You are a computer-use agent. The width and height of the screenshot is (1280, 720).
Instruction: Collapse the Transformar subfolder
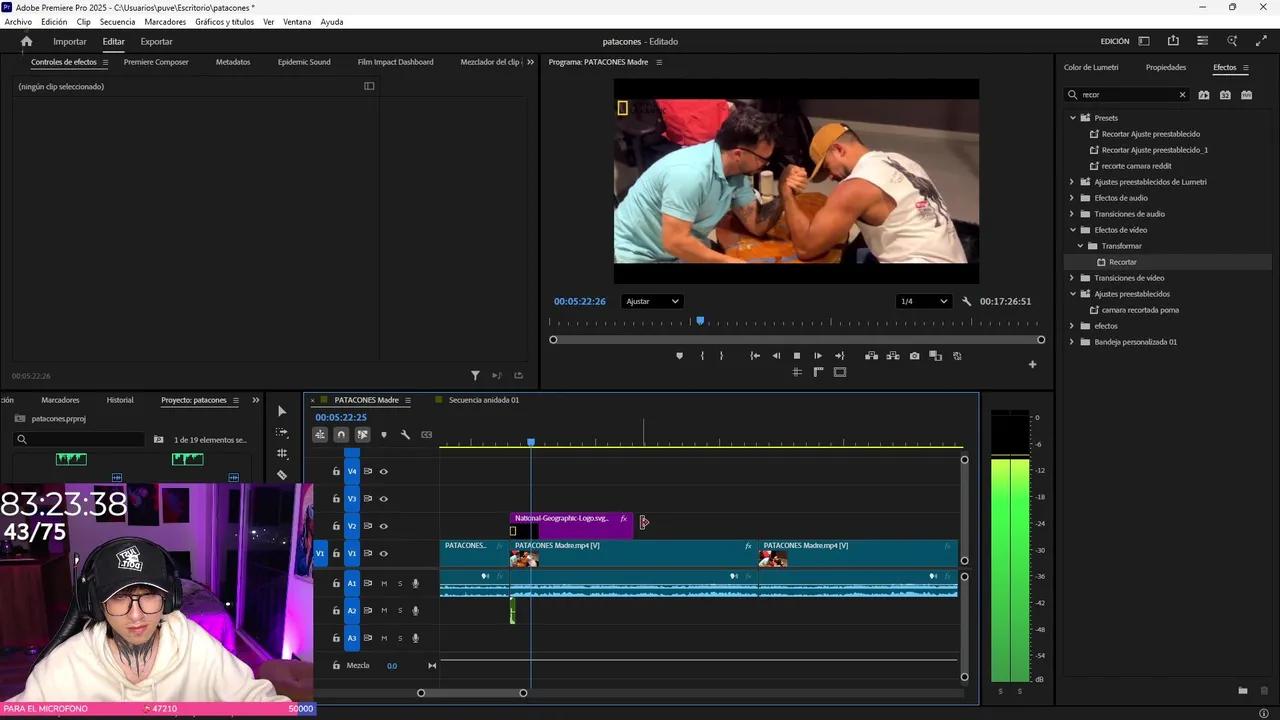1081,246
